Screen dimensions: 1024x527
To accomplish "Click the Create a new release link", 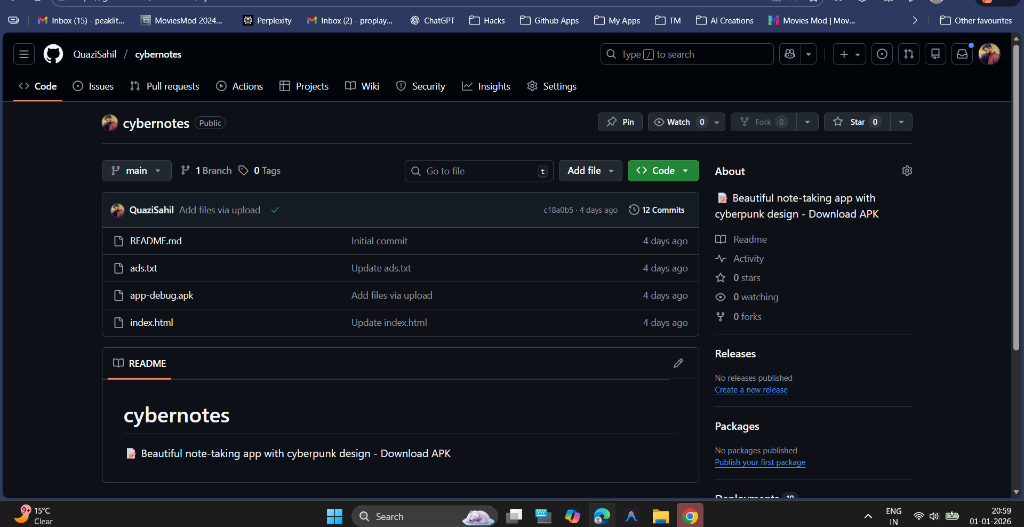I will 750,390.
